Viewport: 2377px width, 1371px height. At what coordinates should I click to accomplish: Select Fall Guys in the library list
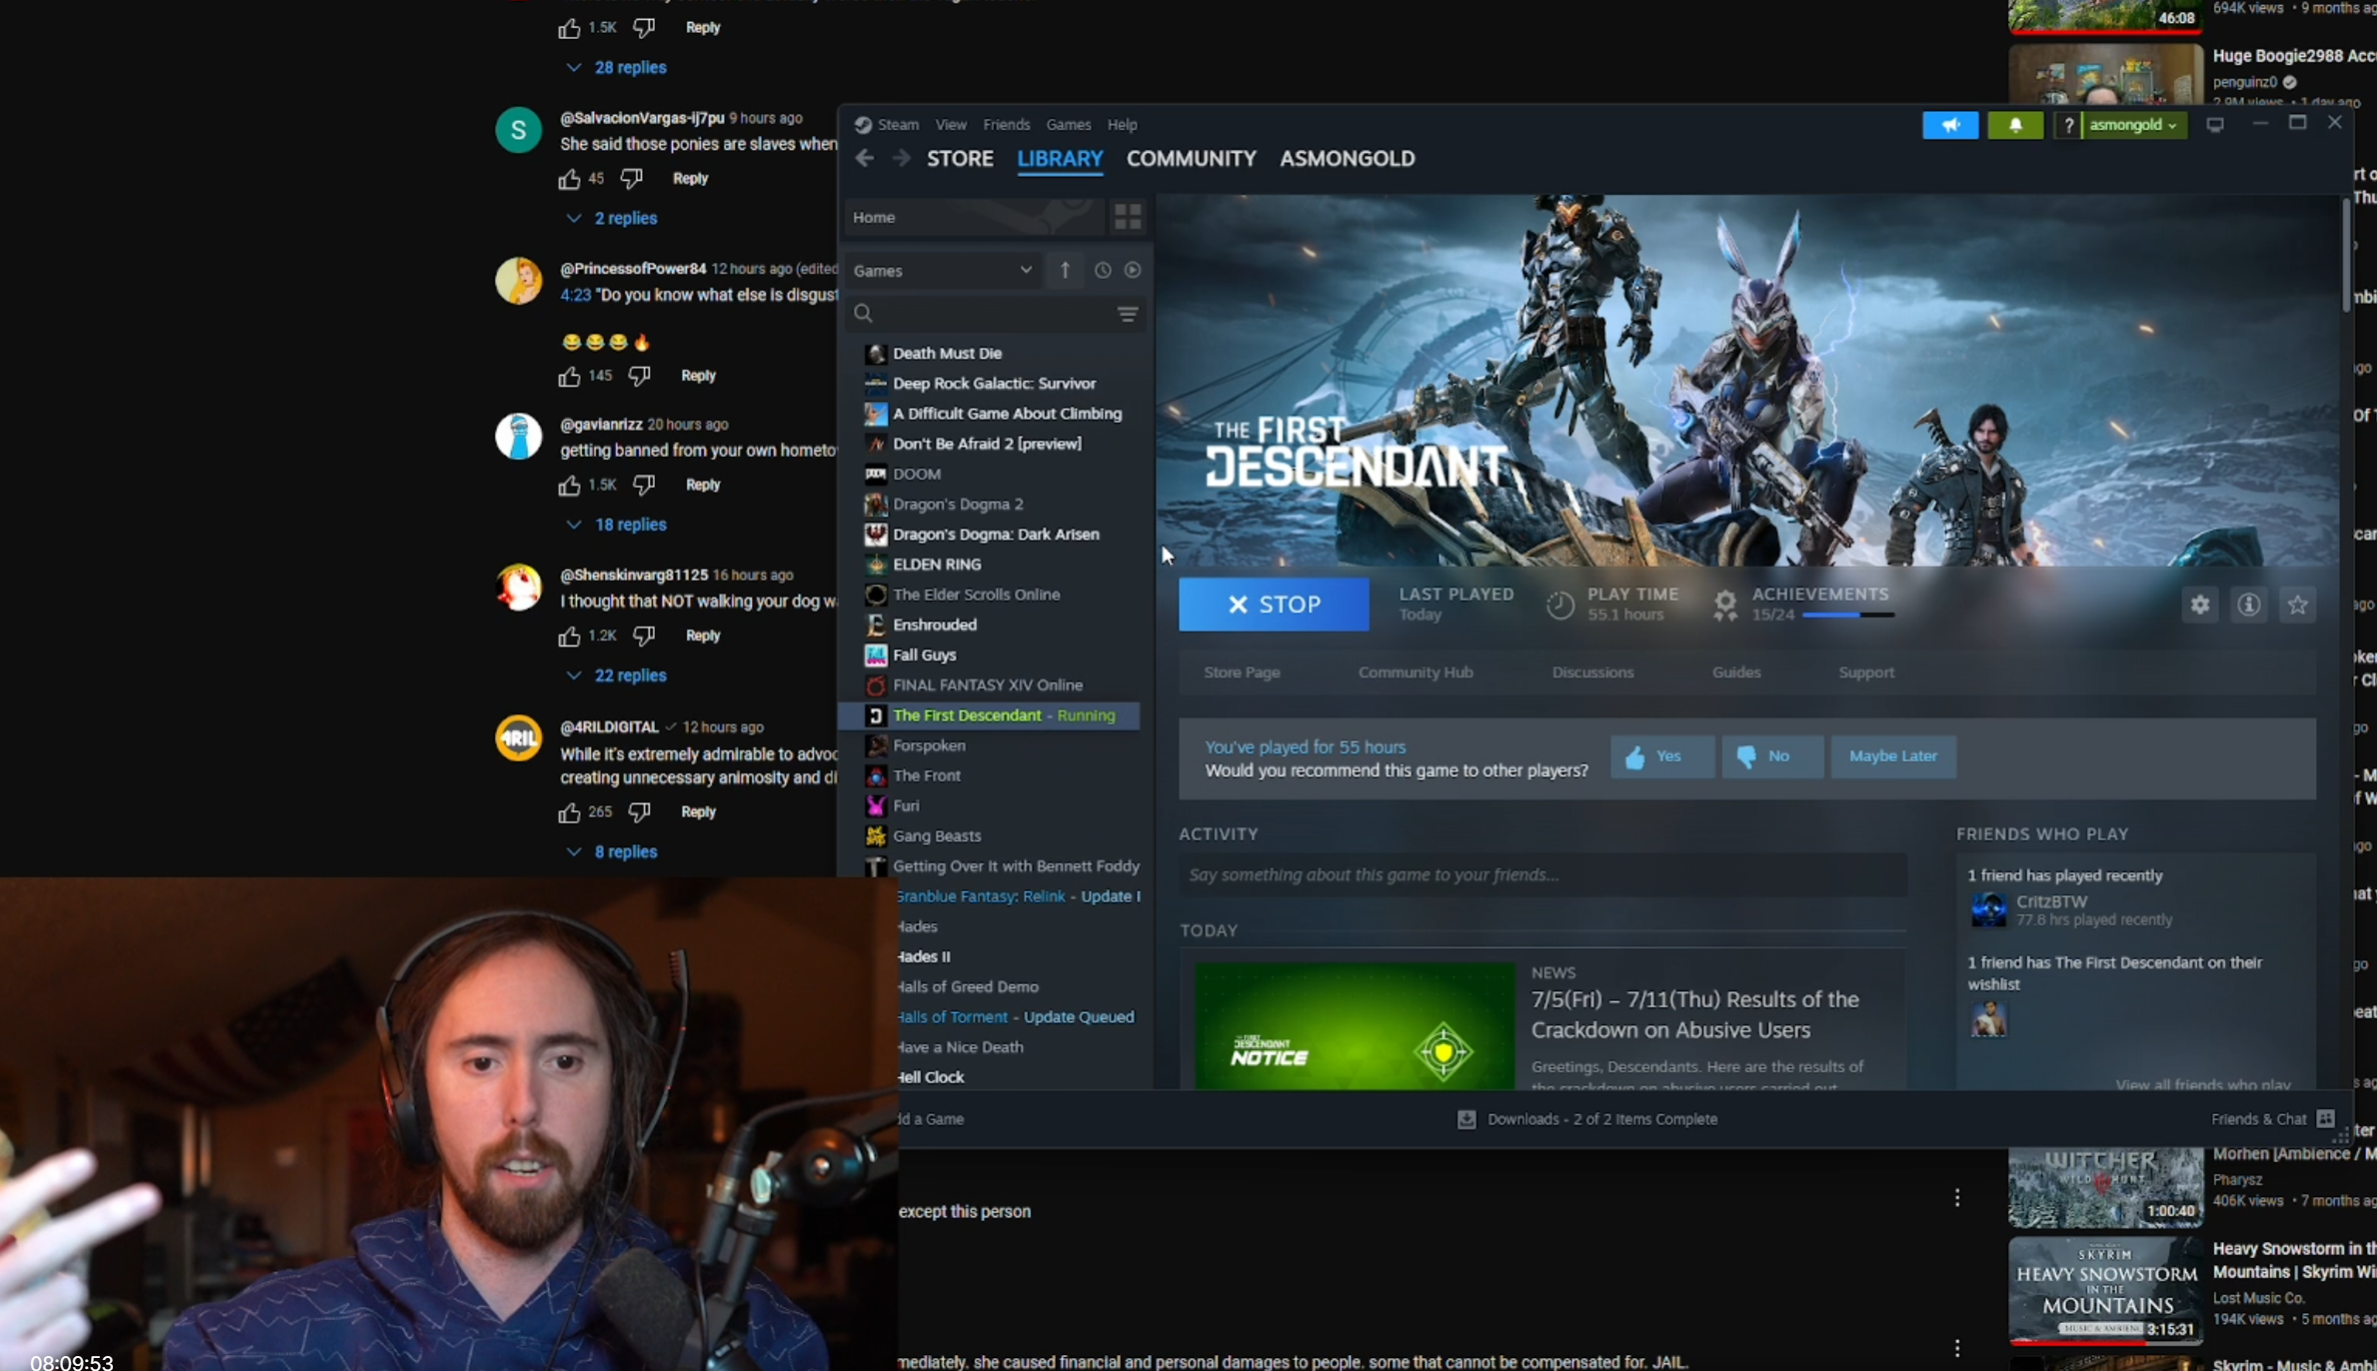pyautogui.click(x=924, y=655)
